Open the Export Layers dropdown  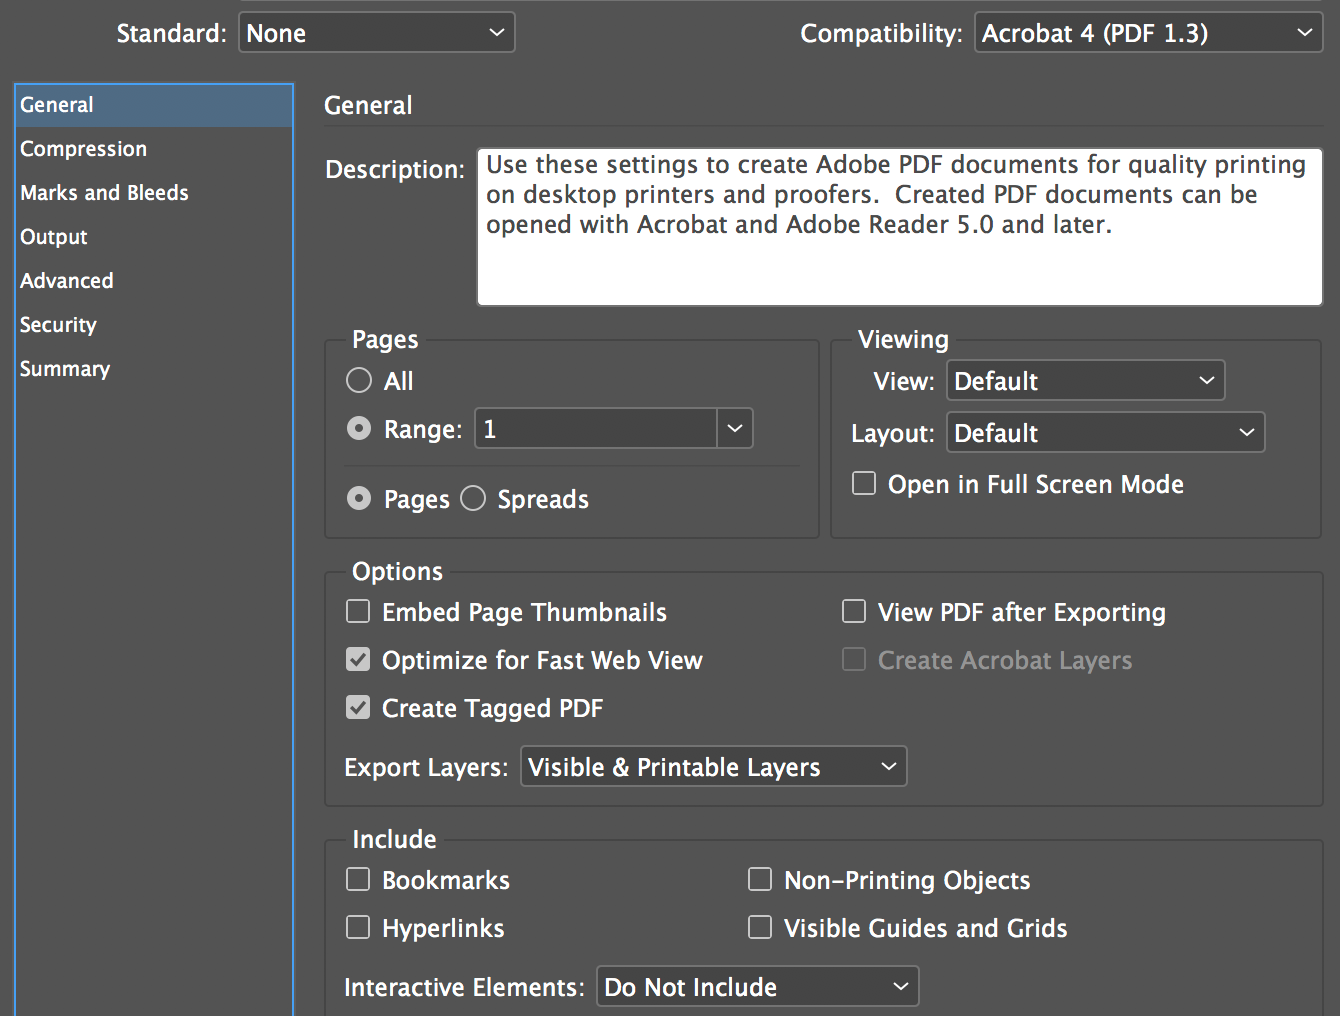point(714,767)
